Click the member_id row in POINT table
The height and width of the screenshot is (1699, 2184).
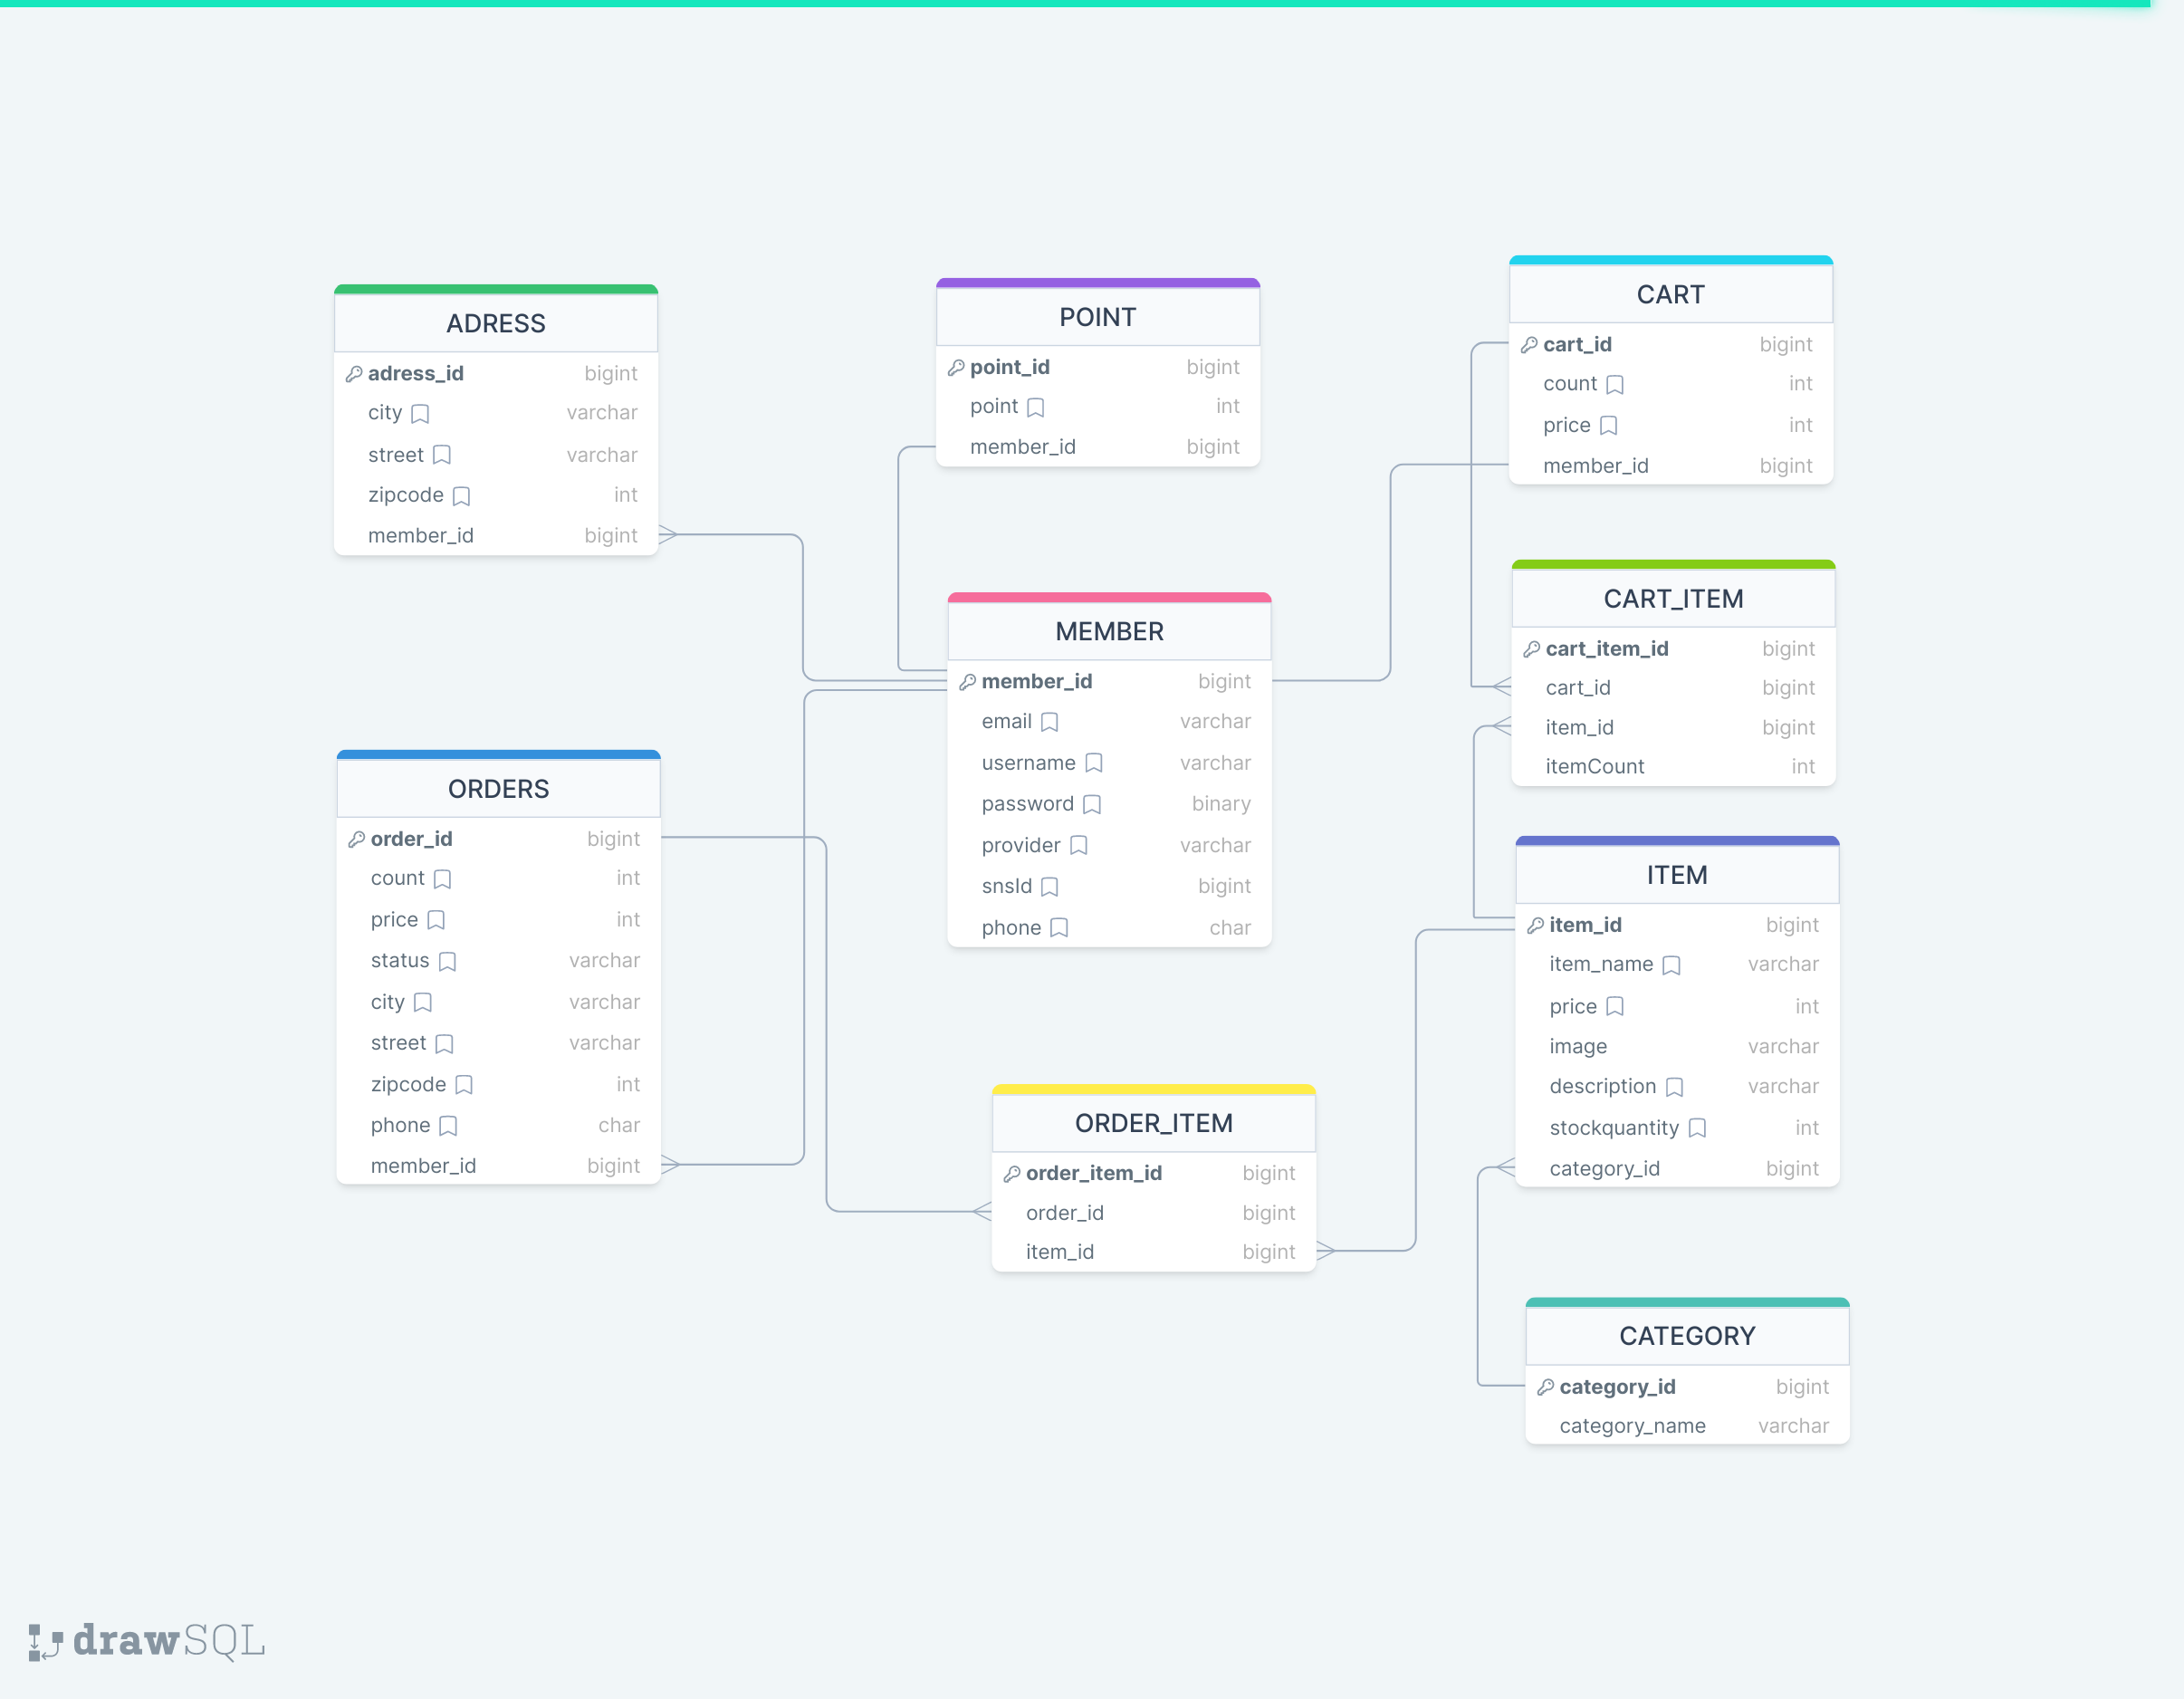tap(1098, 447)
